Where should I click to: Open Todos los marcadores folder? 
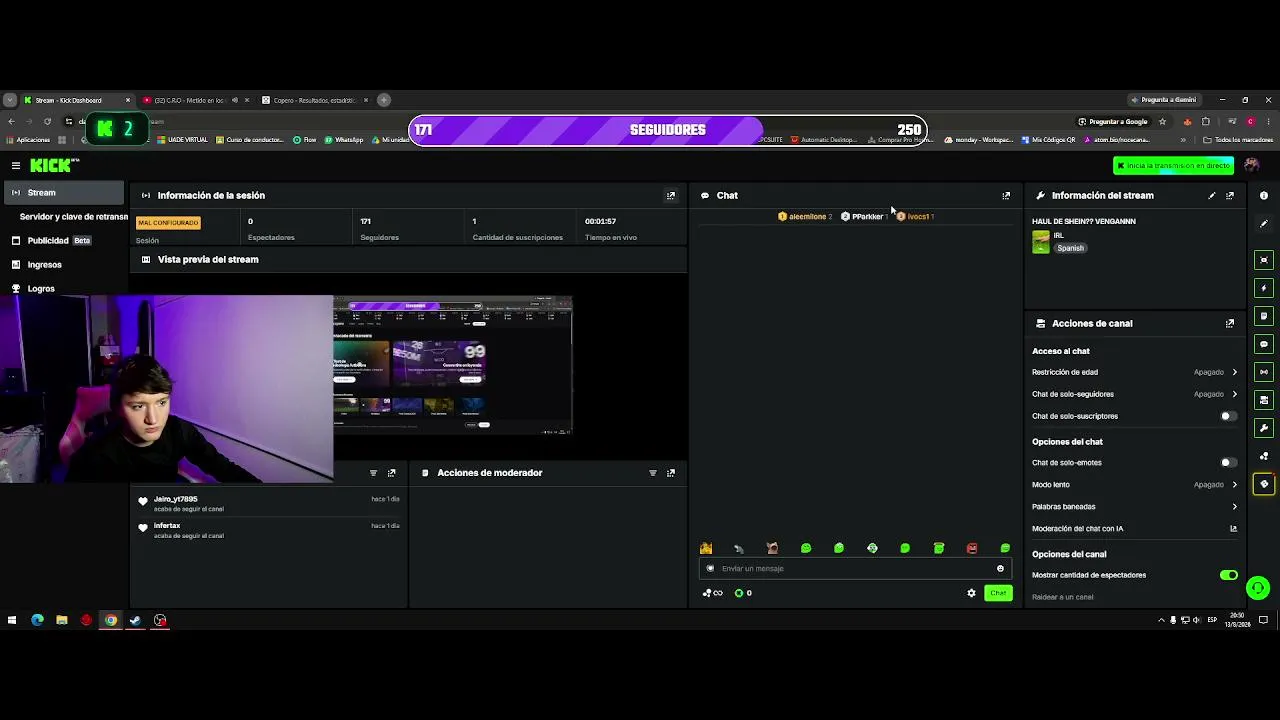click(1238, 140)
